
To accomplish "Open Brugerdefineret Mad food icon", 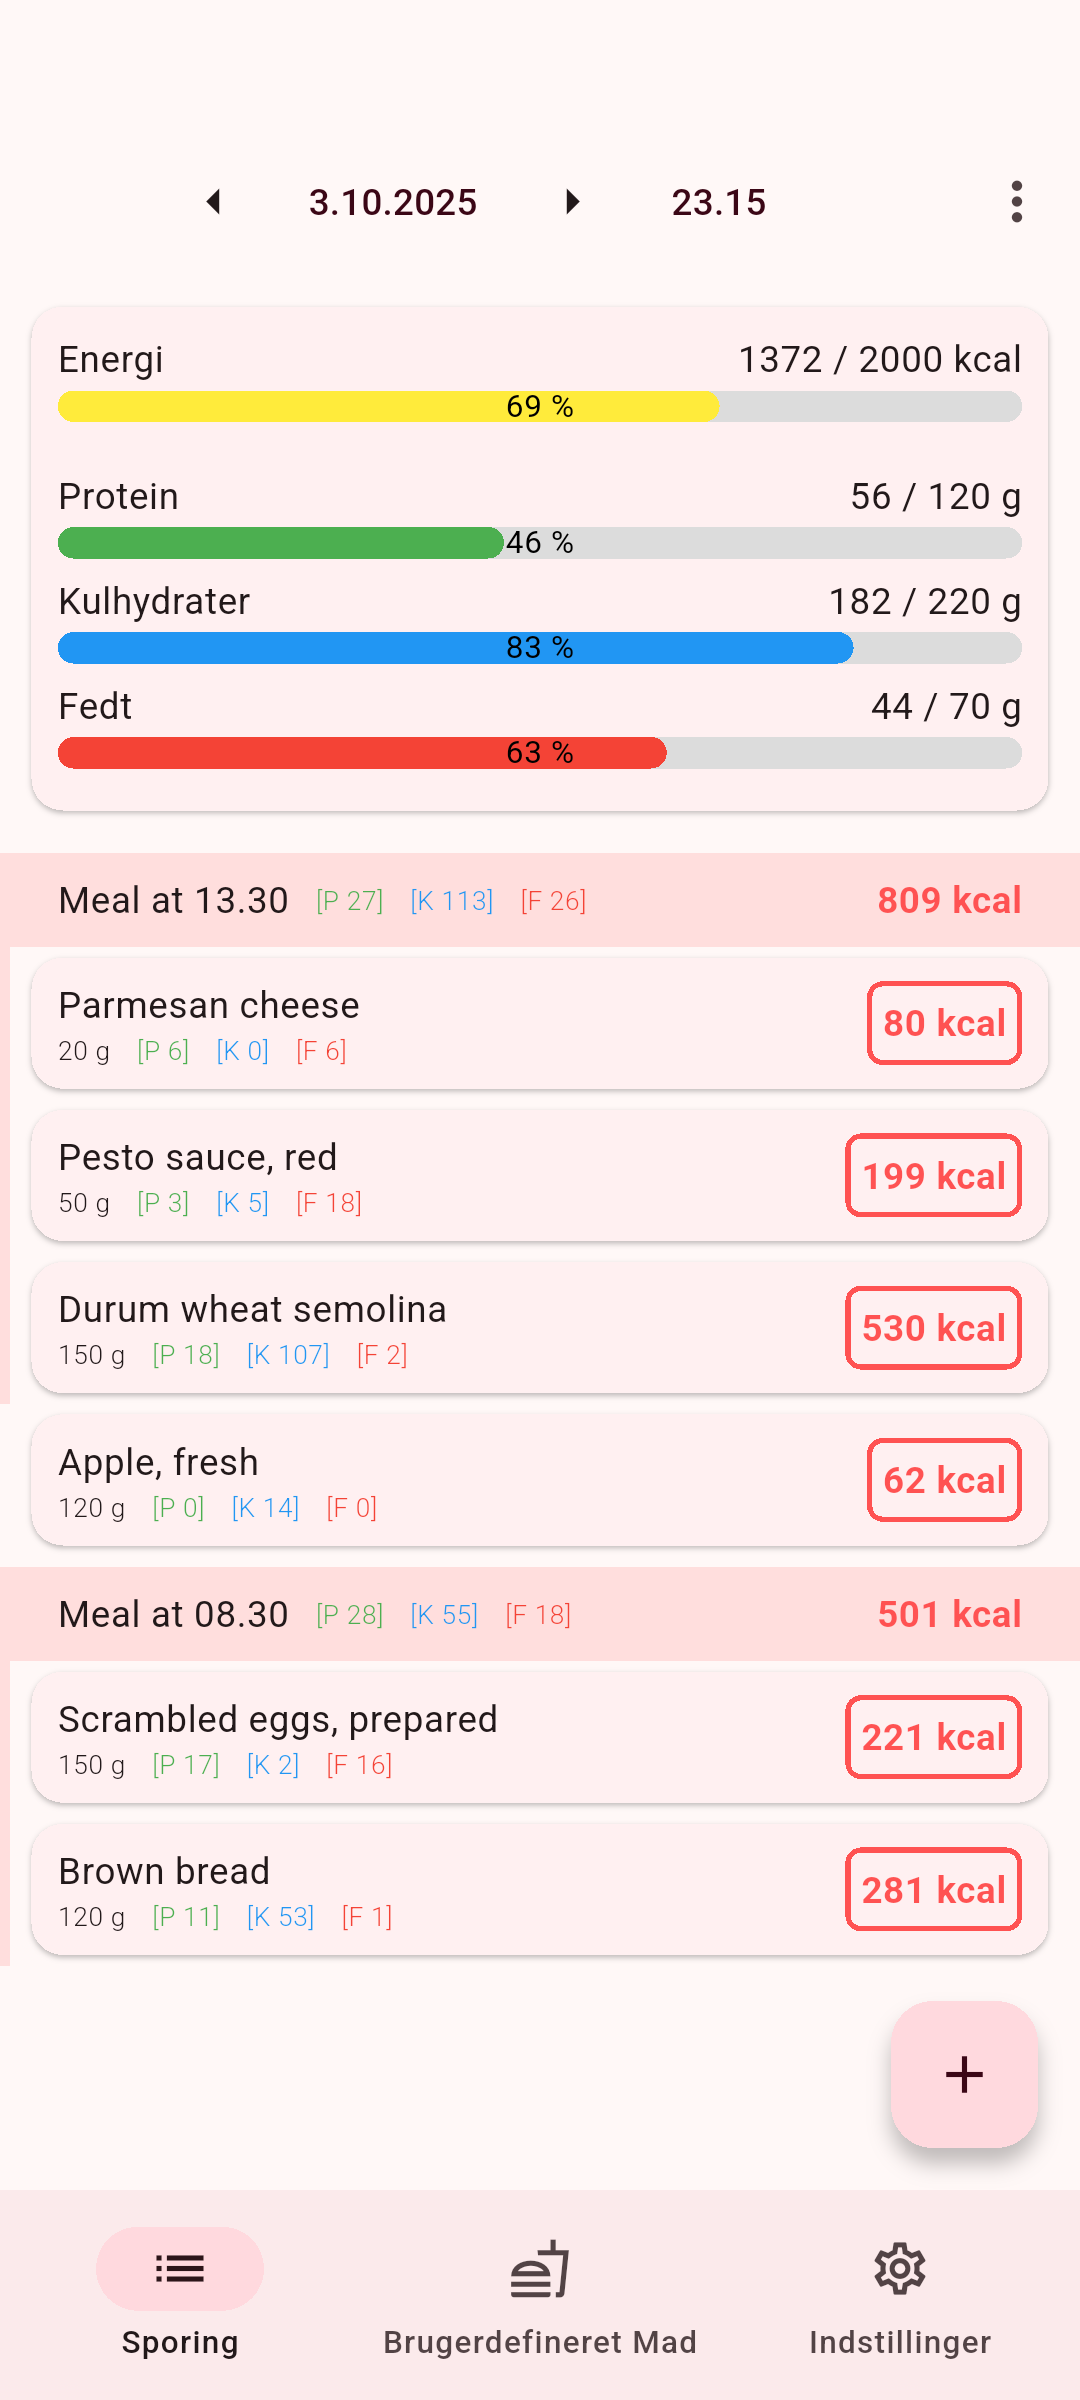I will pos(540,2269).
